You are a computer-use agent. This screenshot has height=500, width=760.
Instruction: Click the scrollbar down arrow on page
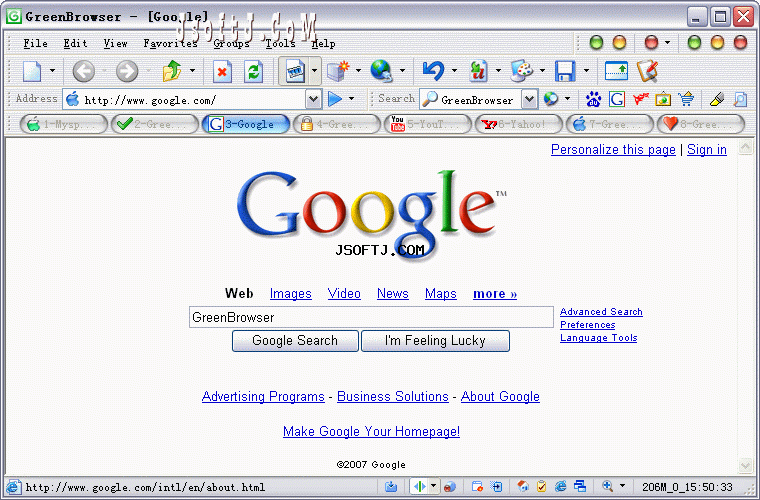coord(745,466)
